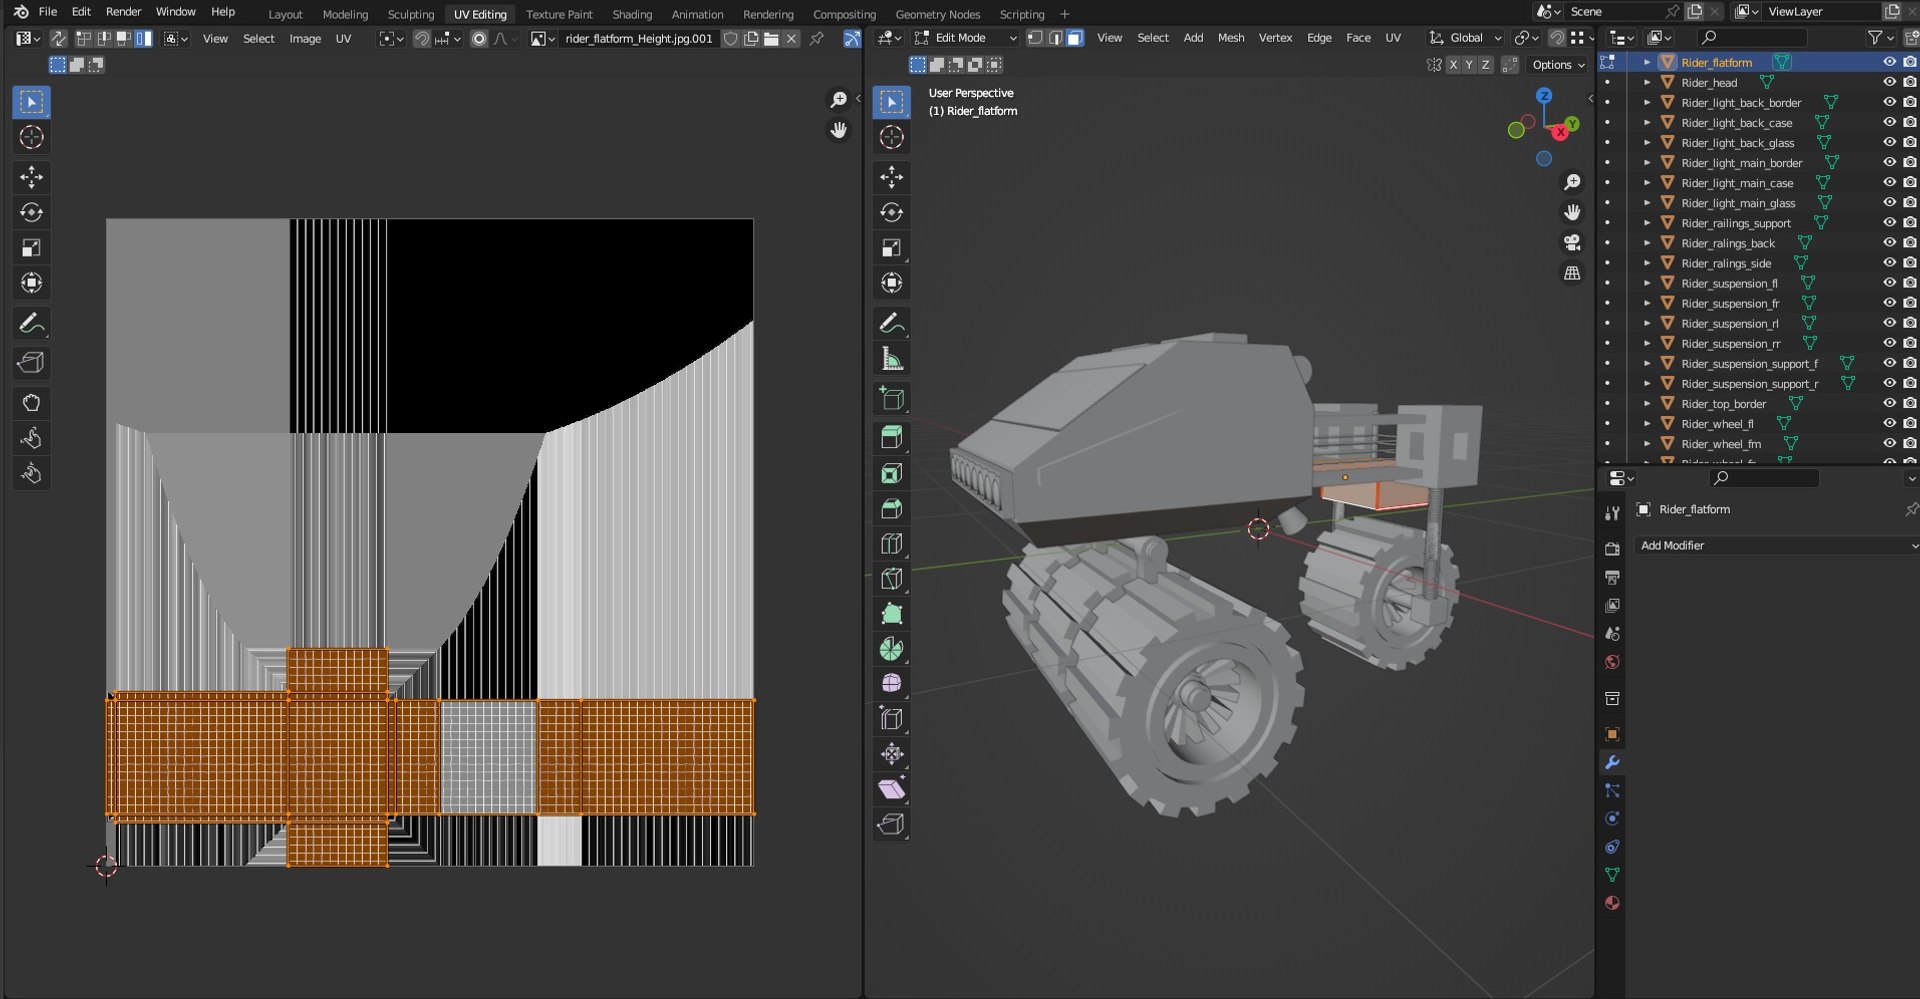Image resolution: width=1920 pixels, height=999 pixels.
Task: Hide Rider_head in viewport with eye icon
Action: [1889, 82]
